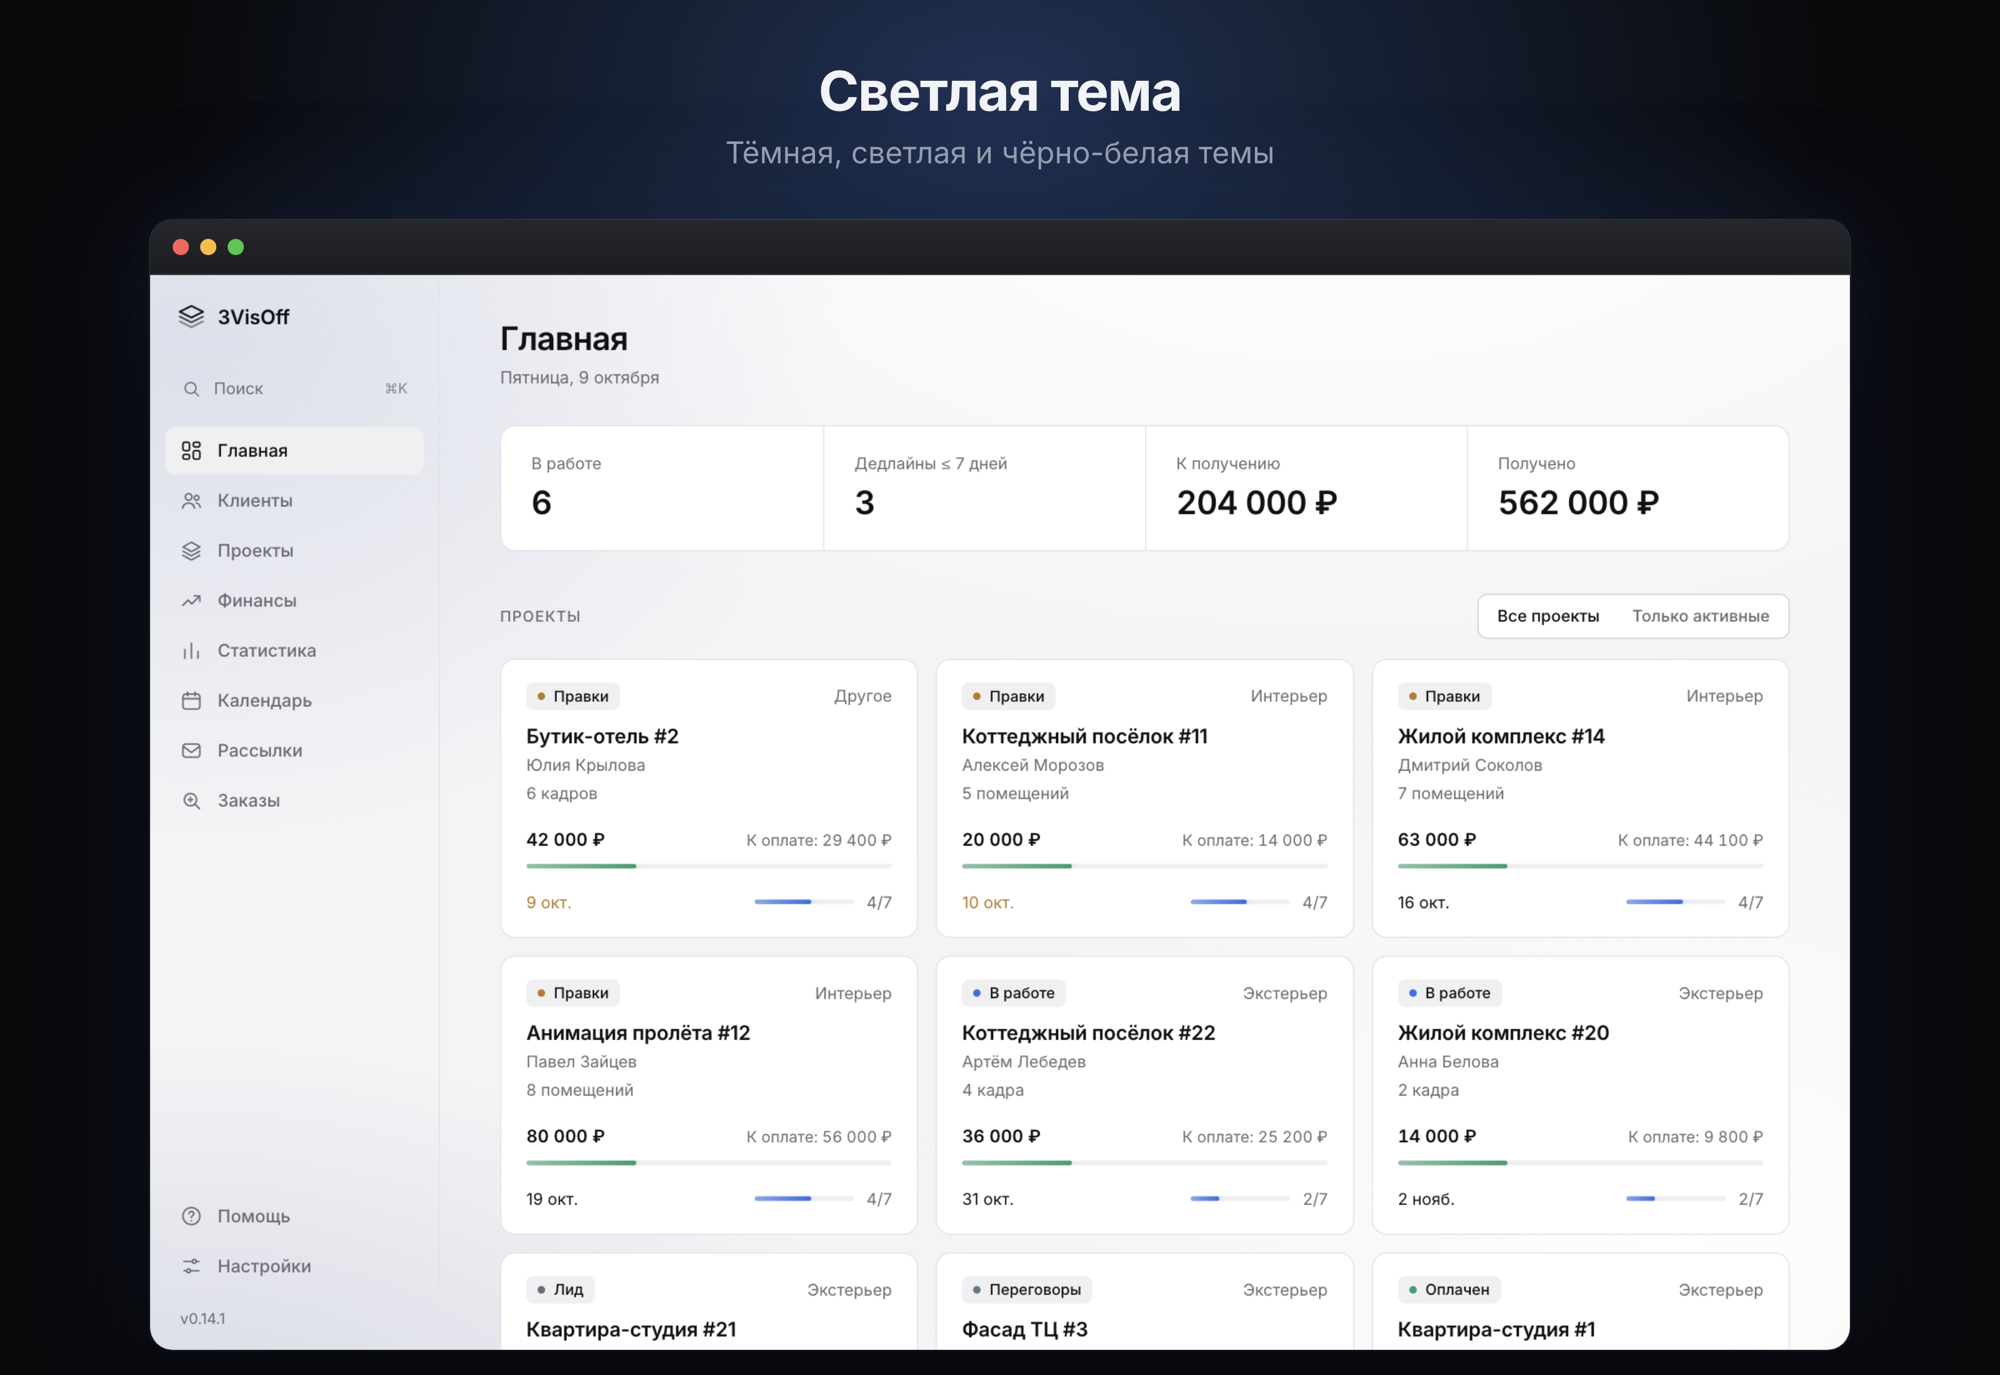Click the Проекты layers icon
Screen dimensions: 2000x1375
[x=191, y=551]
